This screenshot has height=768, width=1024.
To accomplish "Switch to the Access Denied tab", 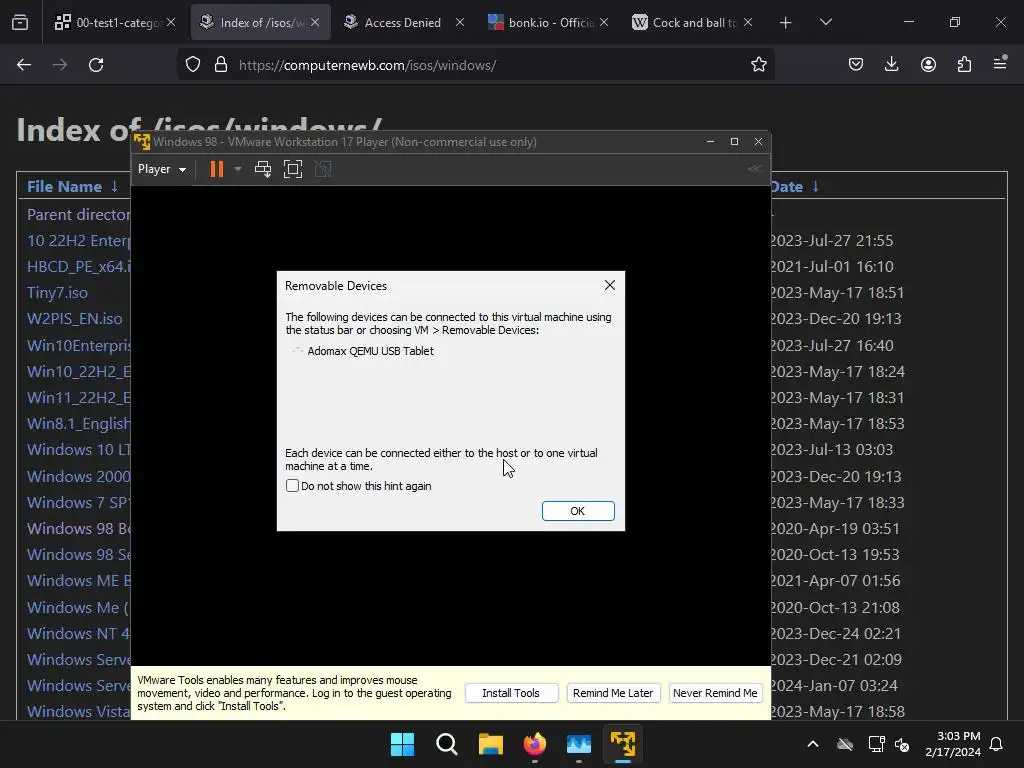I will pyautogui.click(x=402, y=22).
